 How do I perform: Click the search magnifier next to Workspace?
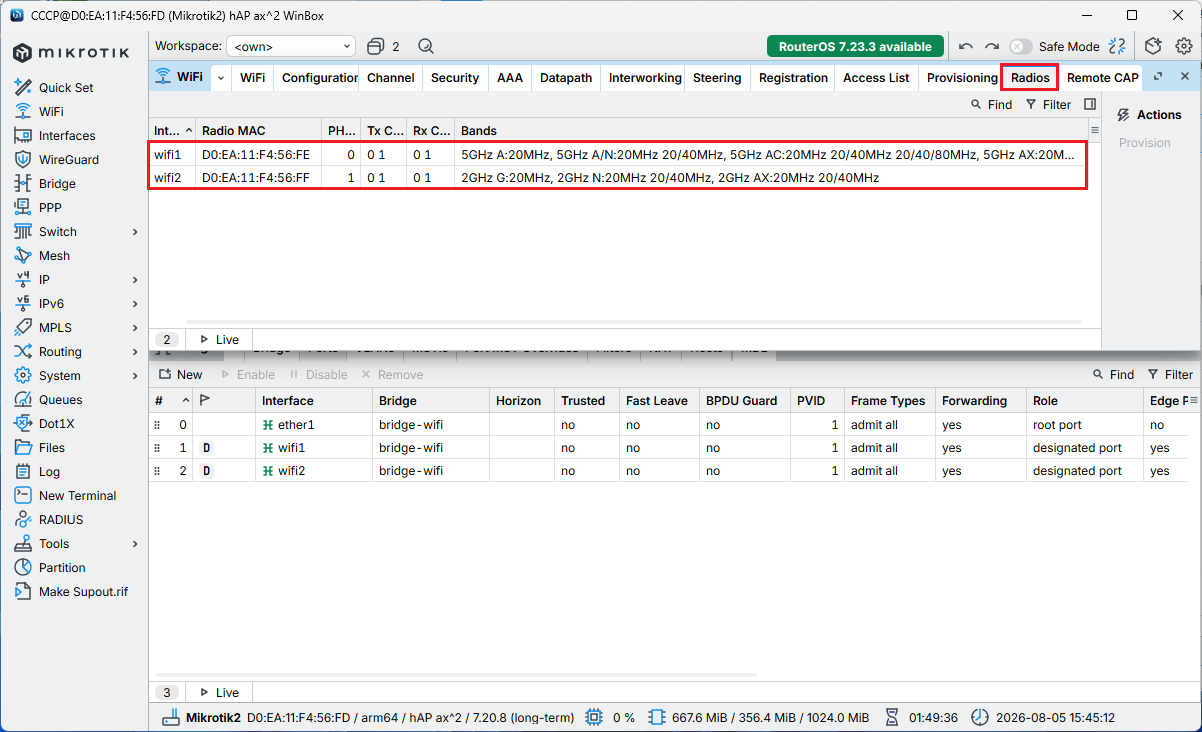coord(426,46)
